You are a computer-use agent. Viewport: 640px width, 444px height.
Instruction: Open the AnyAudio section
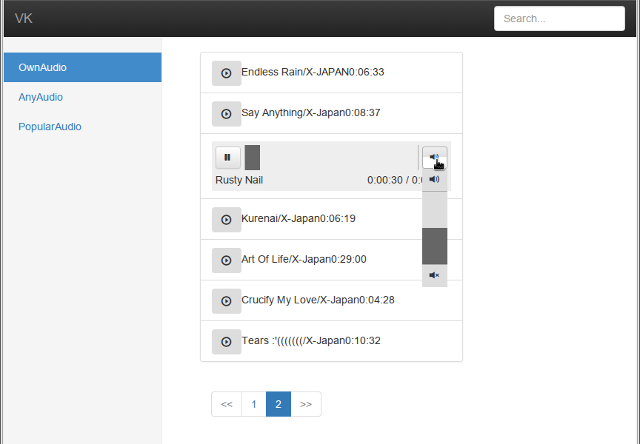(82, 97)
